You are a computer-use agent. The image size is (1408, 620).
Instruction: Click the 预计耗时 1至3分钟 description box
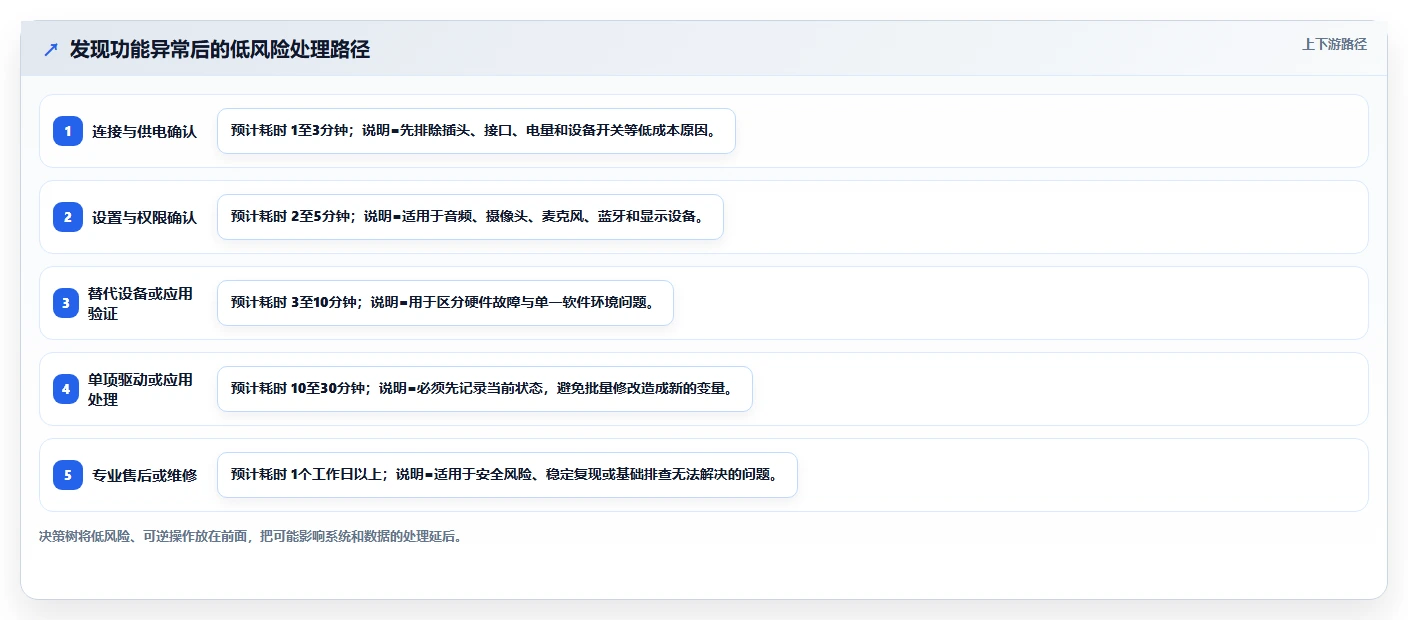(x=476, y=131)
